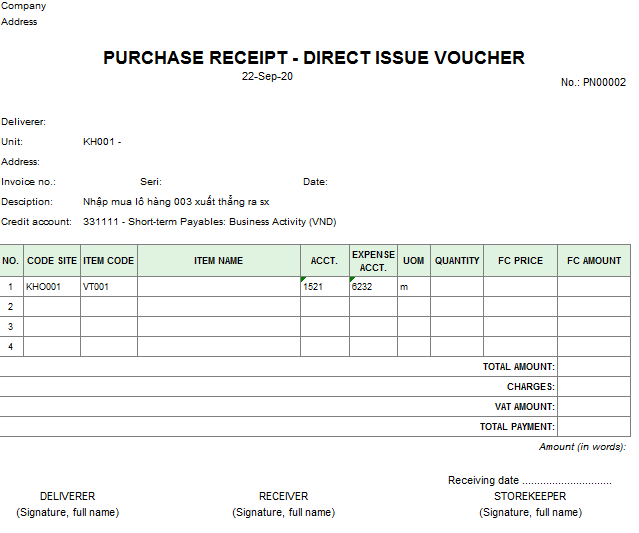The height and width of the screenshot is (533, 639).
Task: Select the KHO001 code site cell
Action: tap(52, 287)
